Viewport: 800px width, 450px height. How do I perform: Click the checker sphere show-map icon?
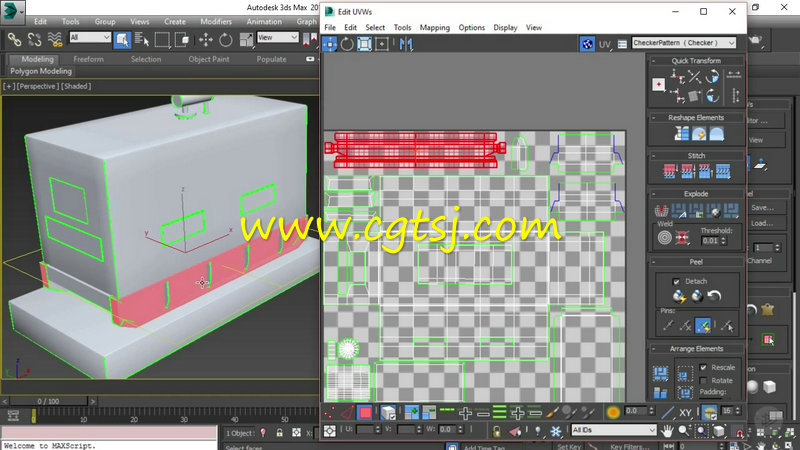click(587, 44)
